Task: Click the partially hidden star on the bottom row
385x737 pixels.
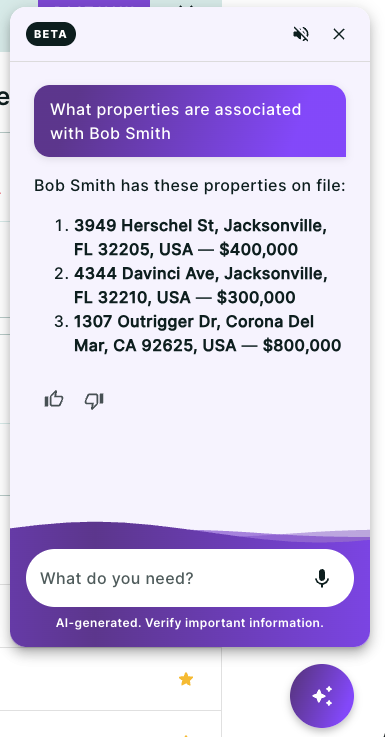Action: tap(186, 735)
